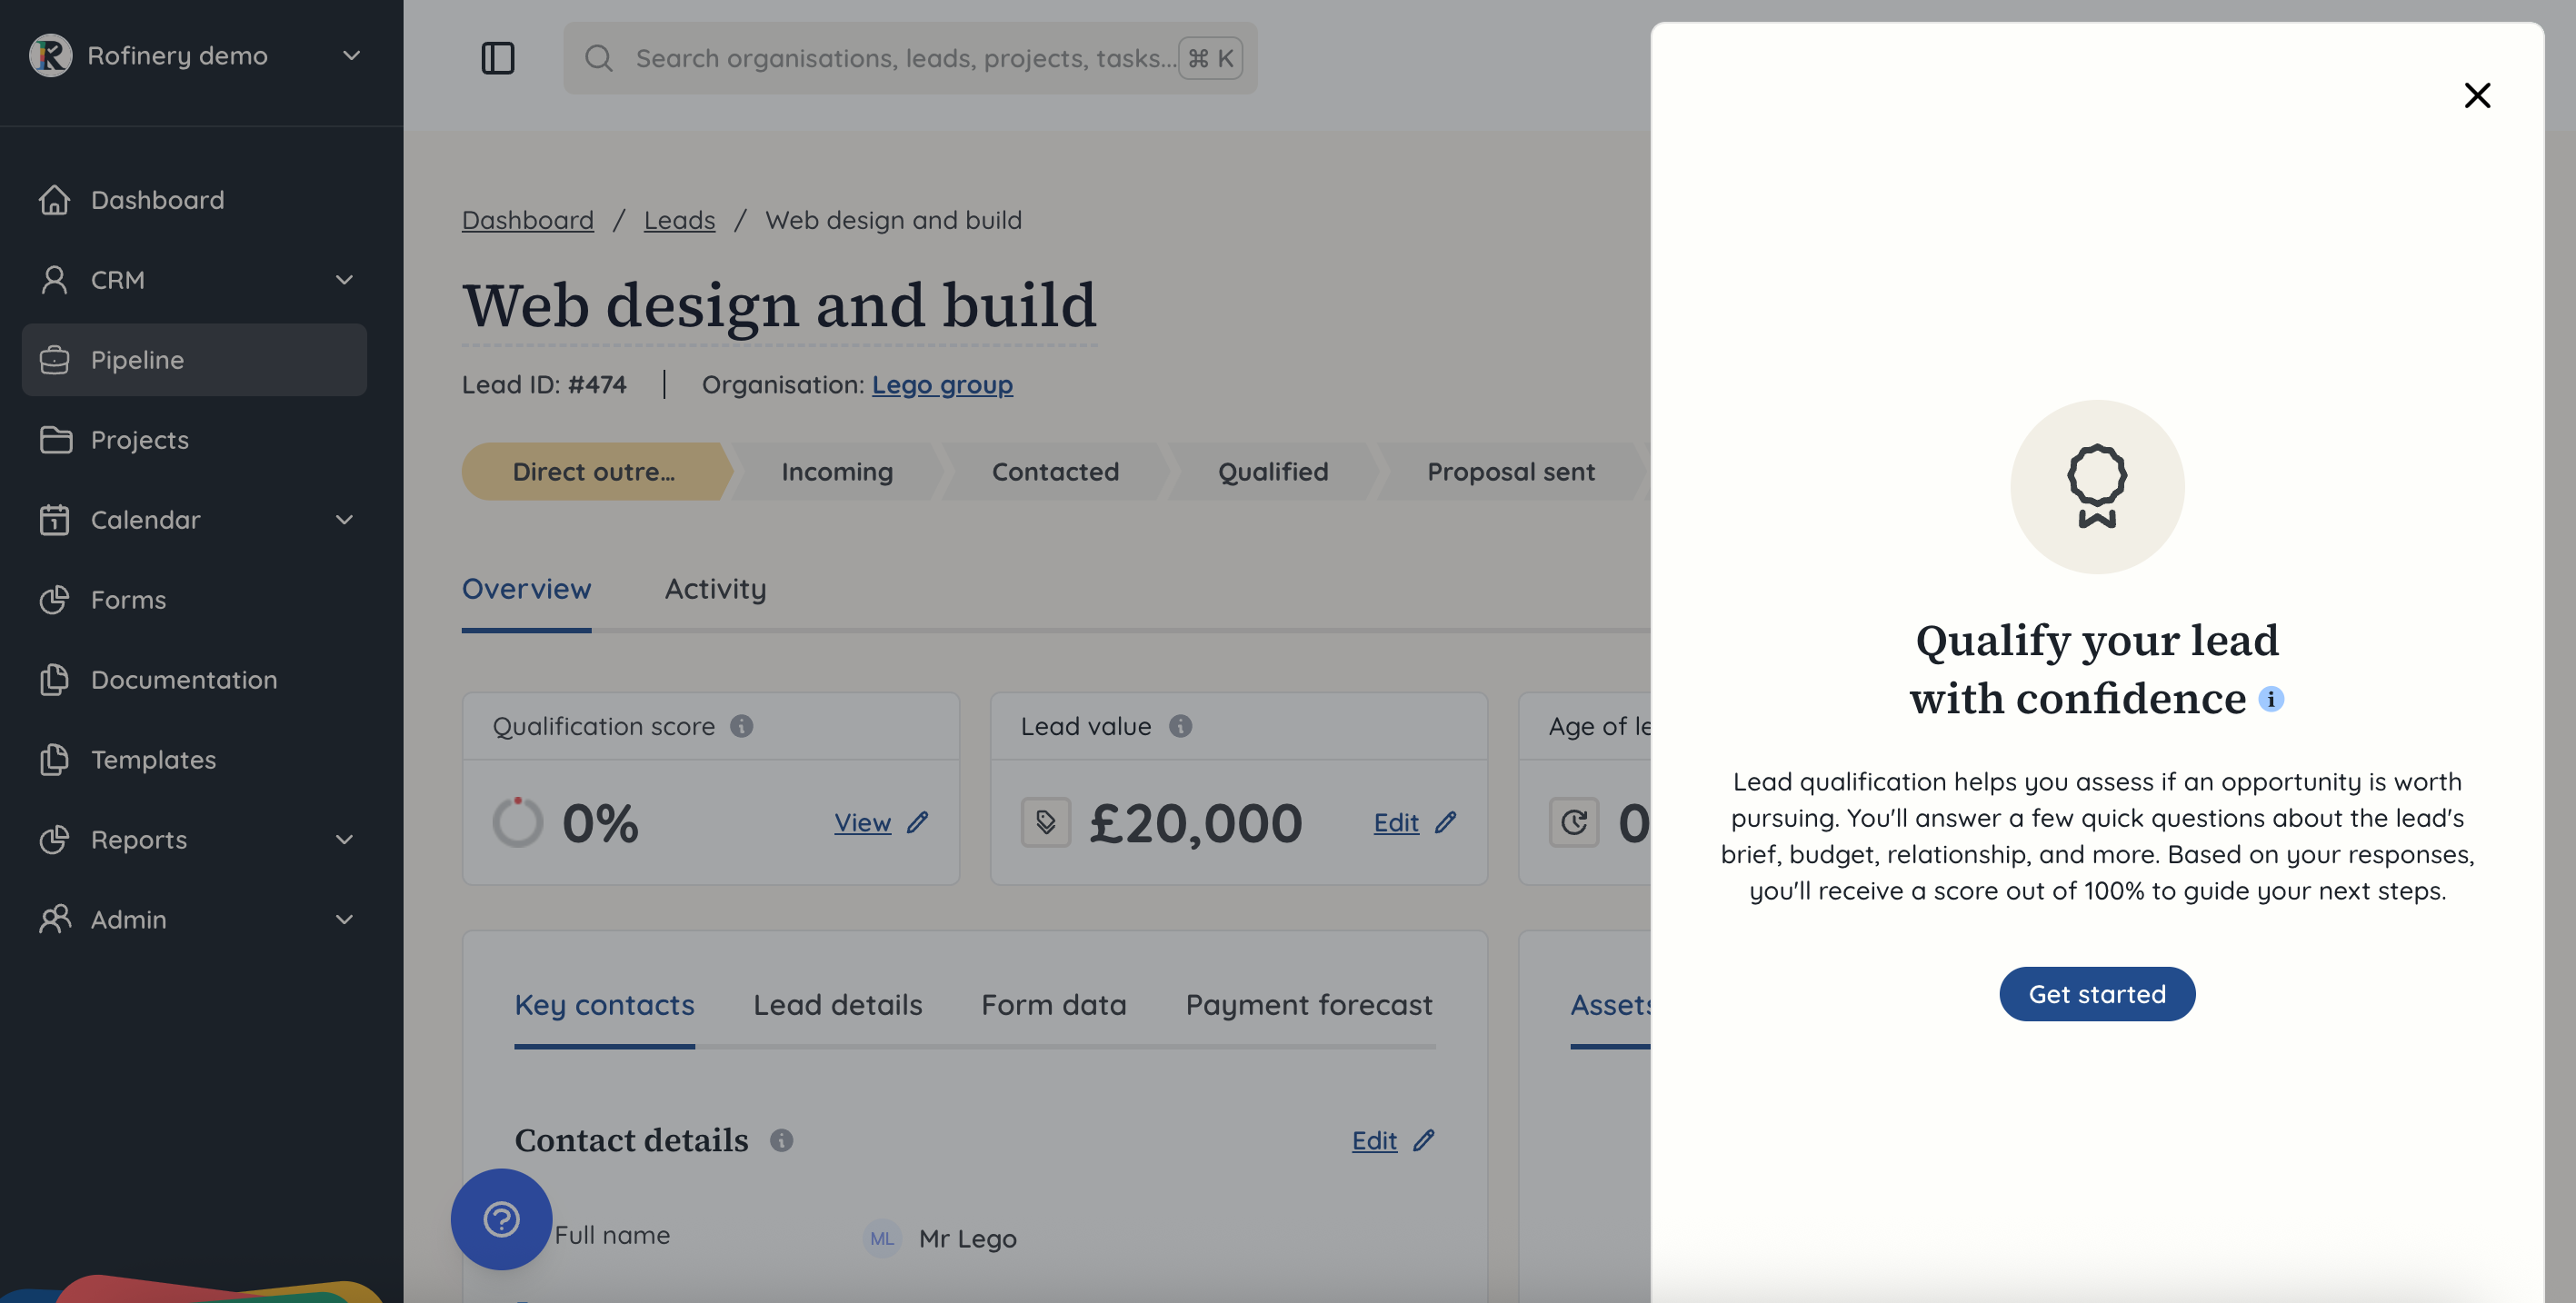Expand the Reports menu chevron
The height and width of the screenshot is (1303, 2576).
pyautogui.click(x=344, y=840)
